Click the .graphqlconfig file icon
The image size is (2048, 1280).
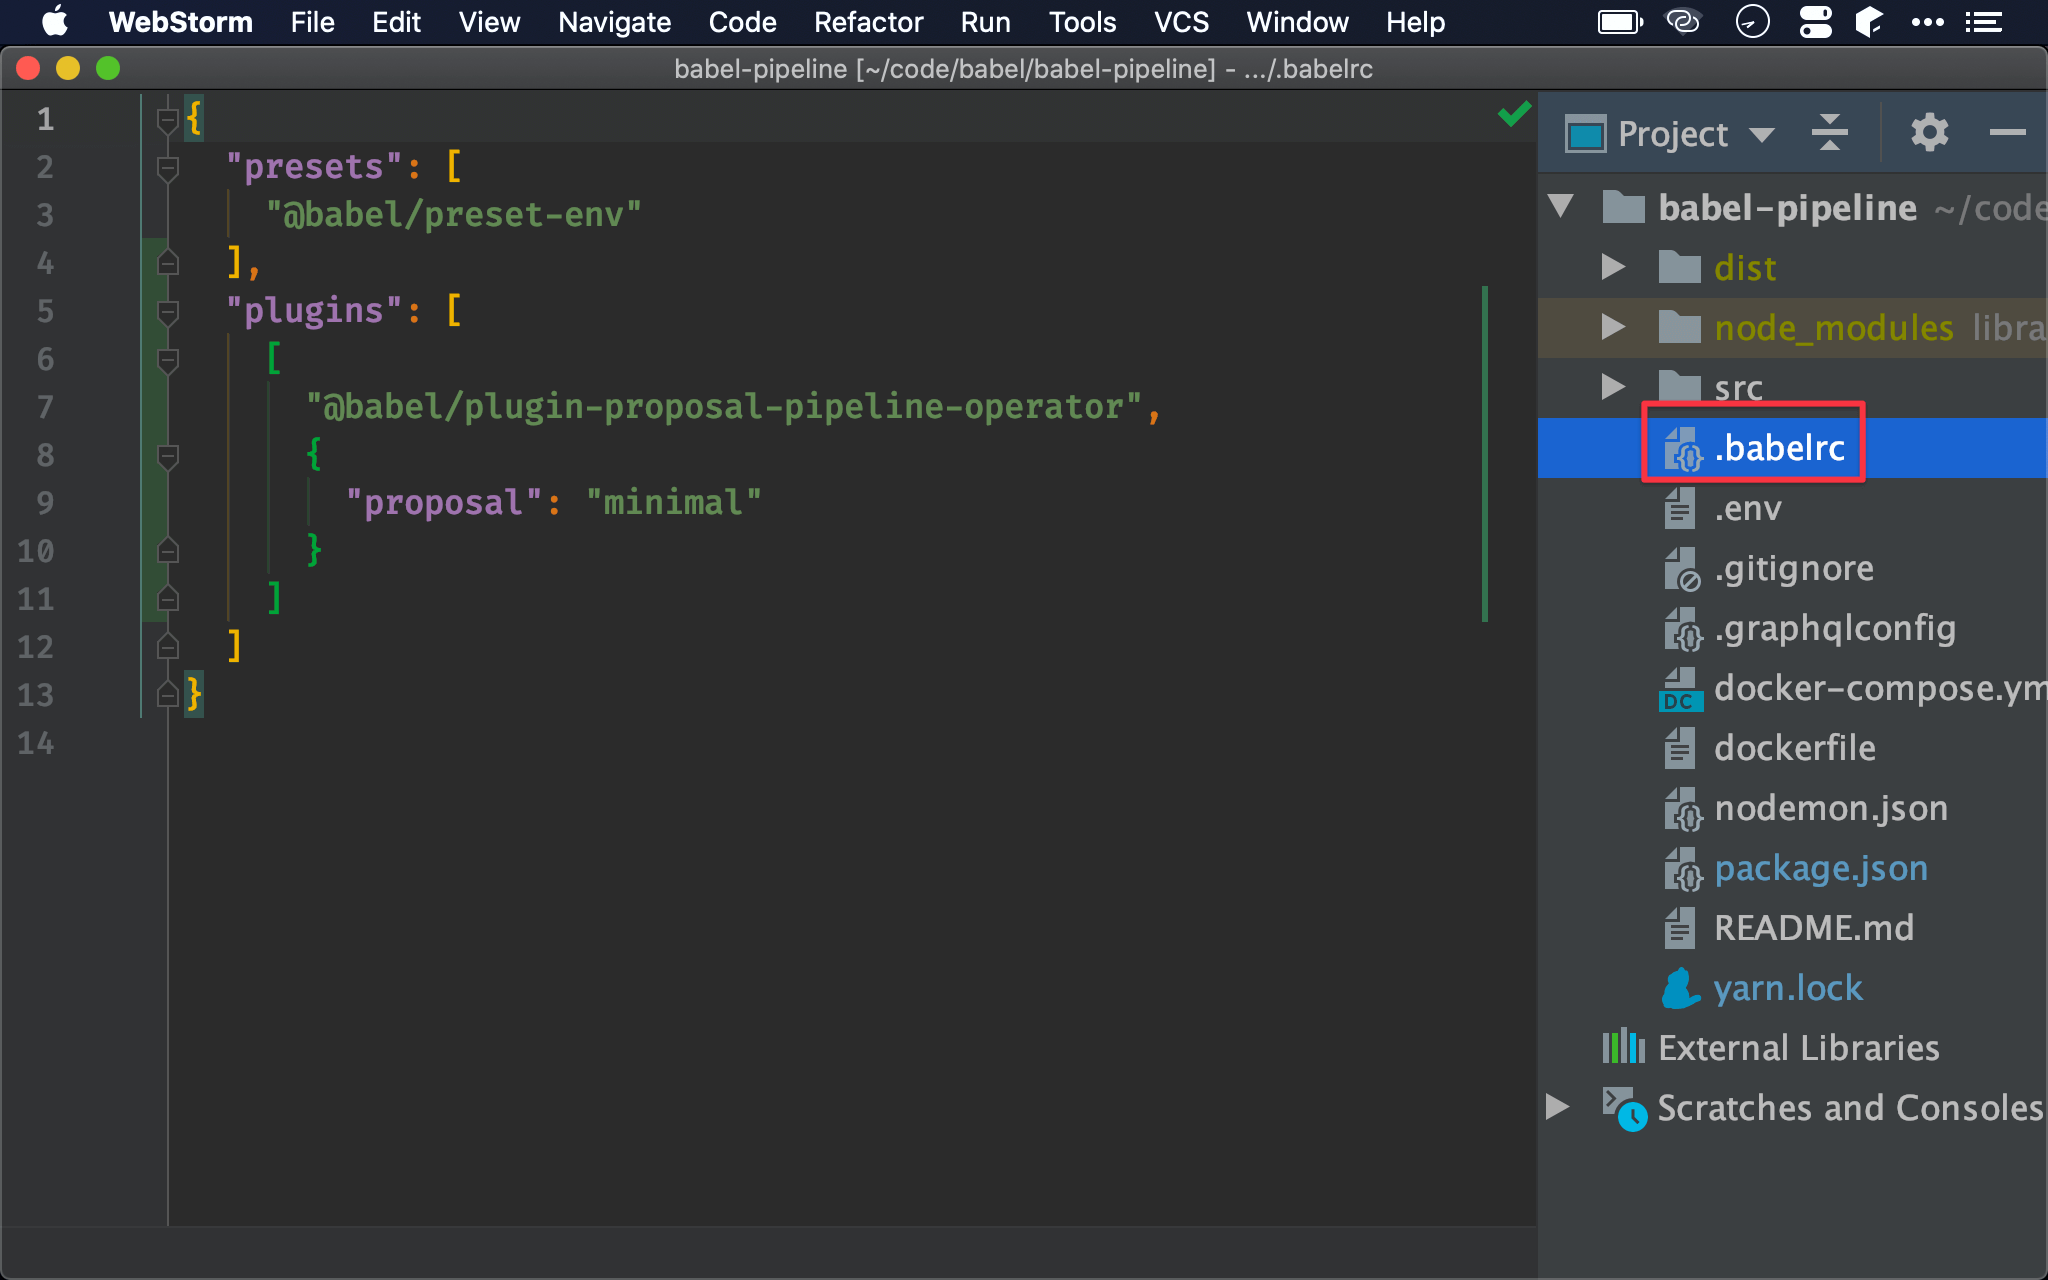click(x=1681, y=628)
